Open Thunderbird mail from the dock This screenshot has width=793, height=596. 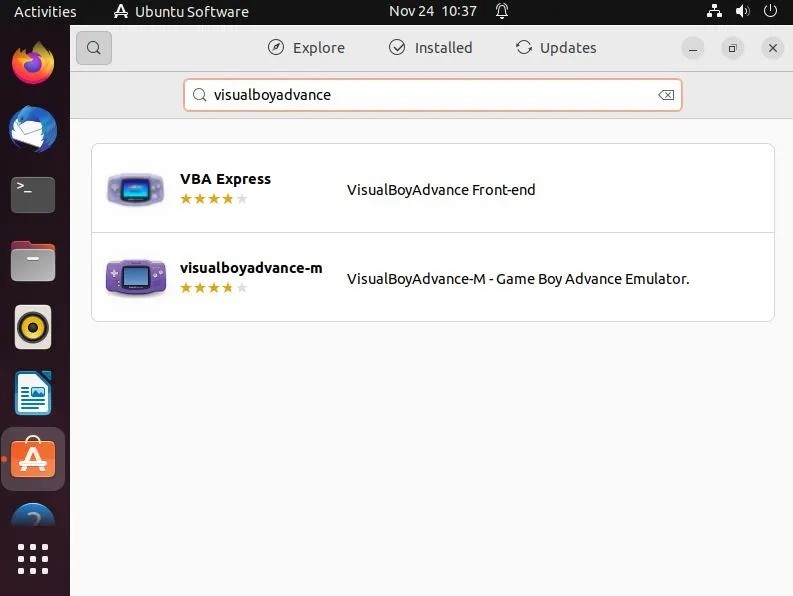coord(33,129)
